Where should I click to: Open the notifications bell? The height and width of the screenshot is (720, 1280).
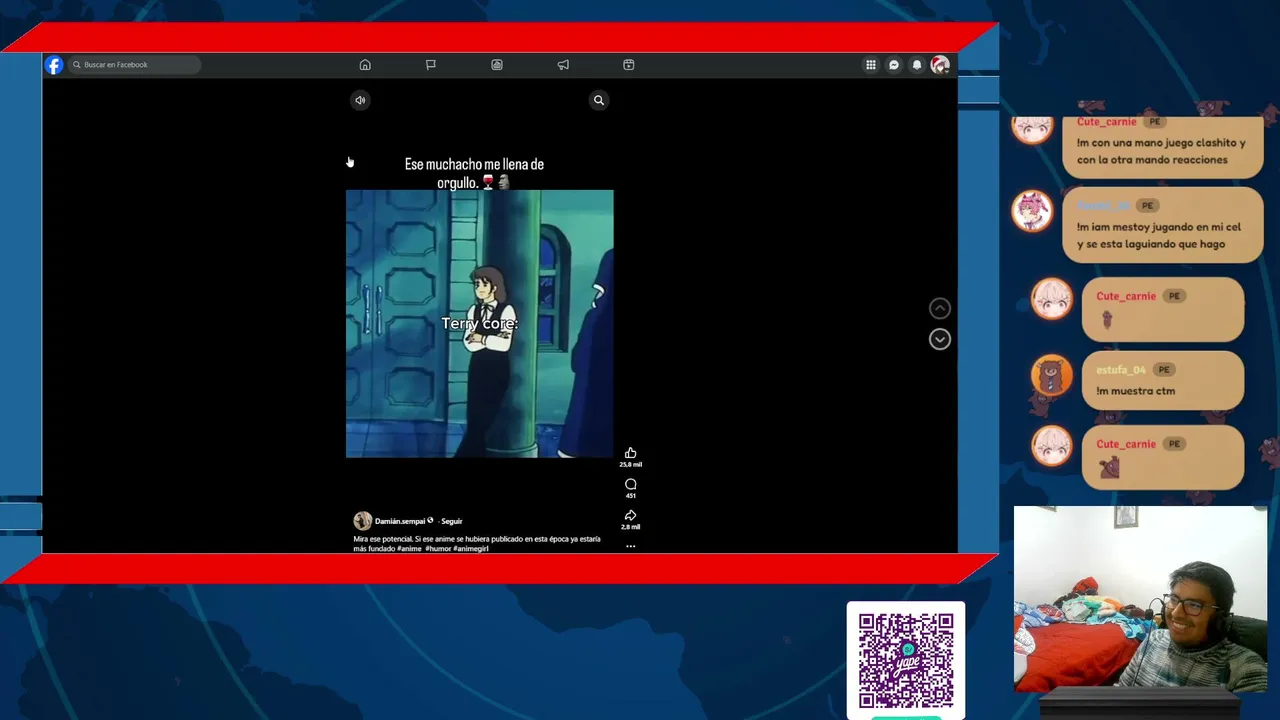point(917,65)
